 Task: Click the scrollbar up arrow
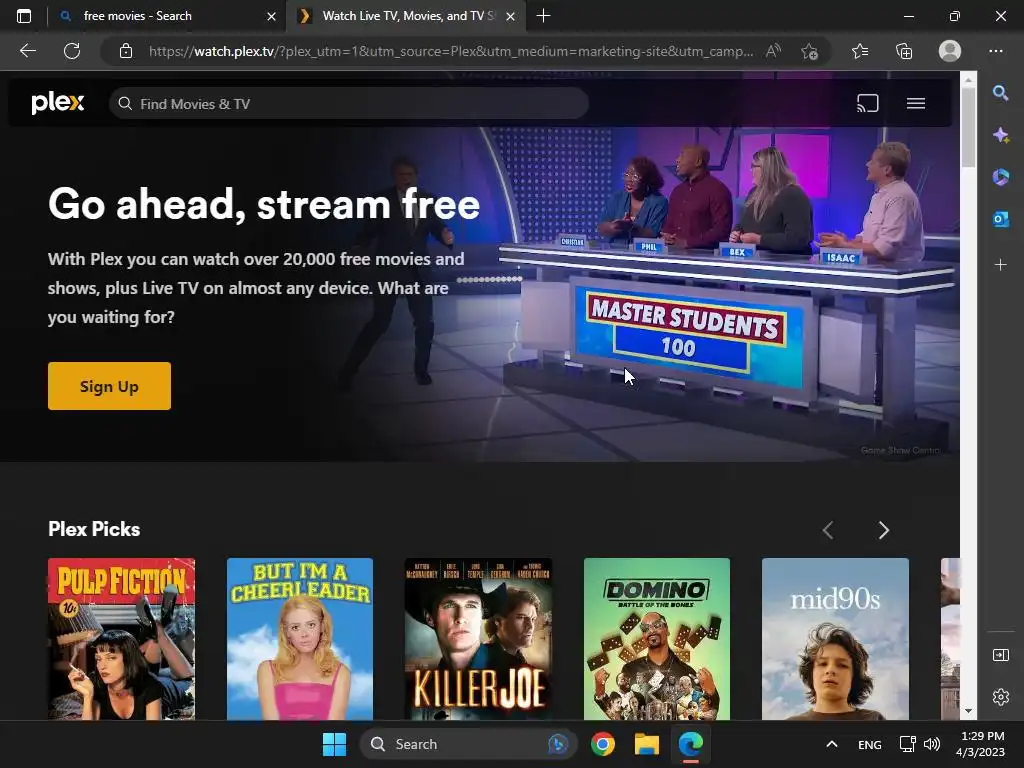tap(968, 80)
